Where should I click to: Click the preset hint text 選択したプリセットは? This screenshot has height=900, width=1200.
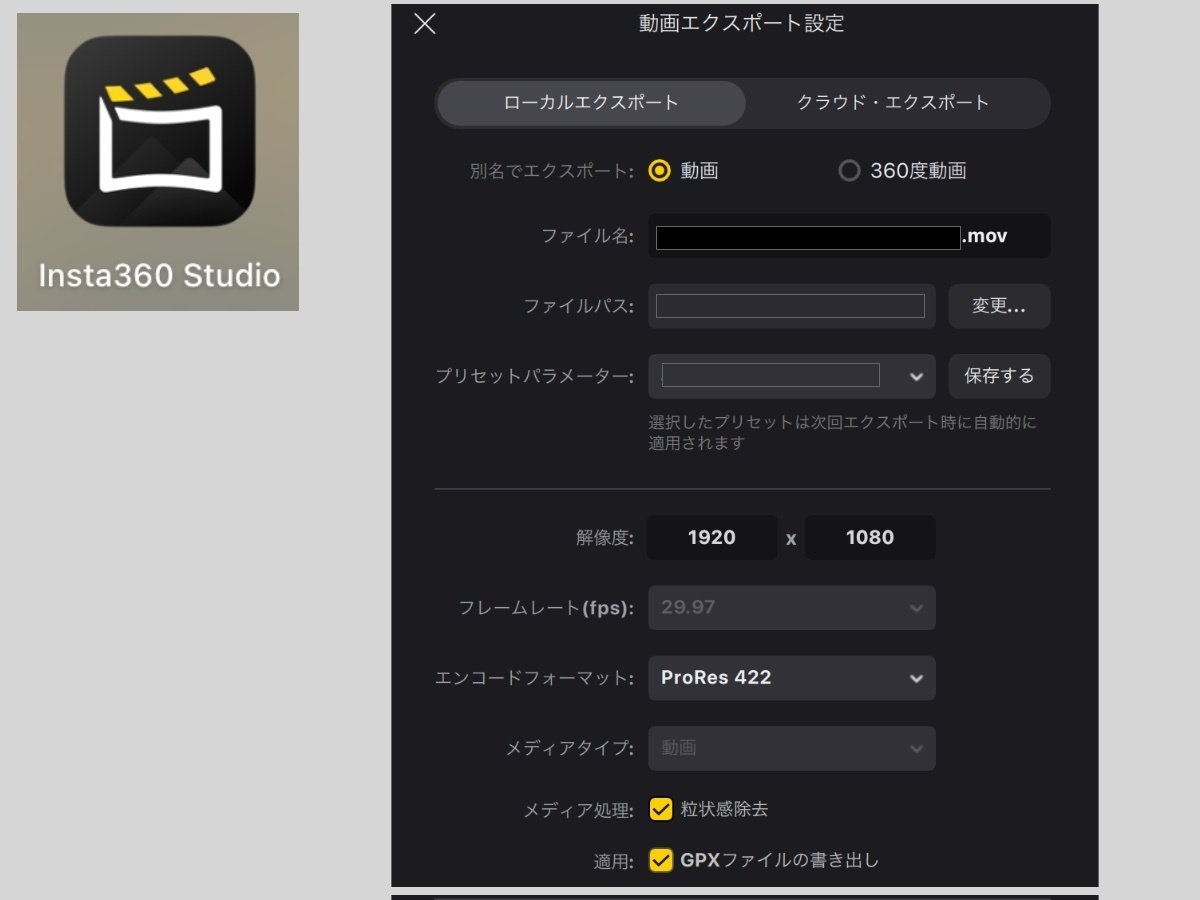[x=842, y=432]
